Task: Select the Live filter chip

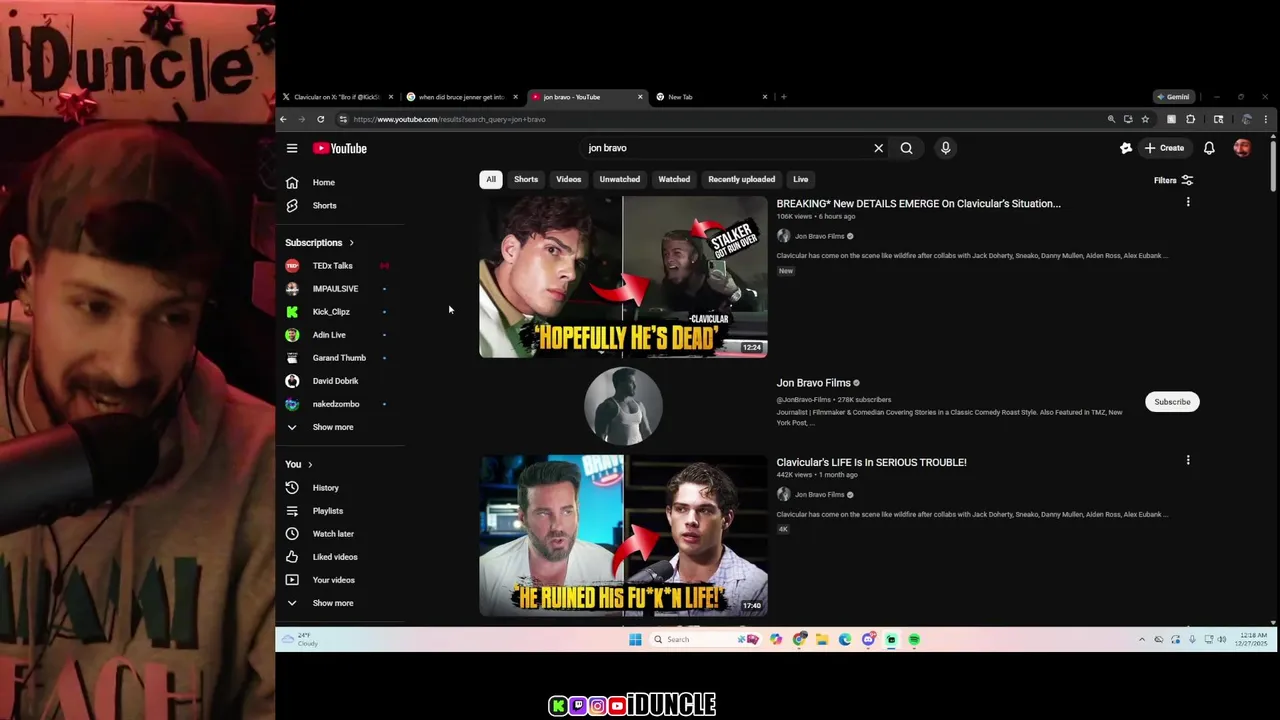Action: (801, 179)
